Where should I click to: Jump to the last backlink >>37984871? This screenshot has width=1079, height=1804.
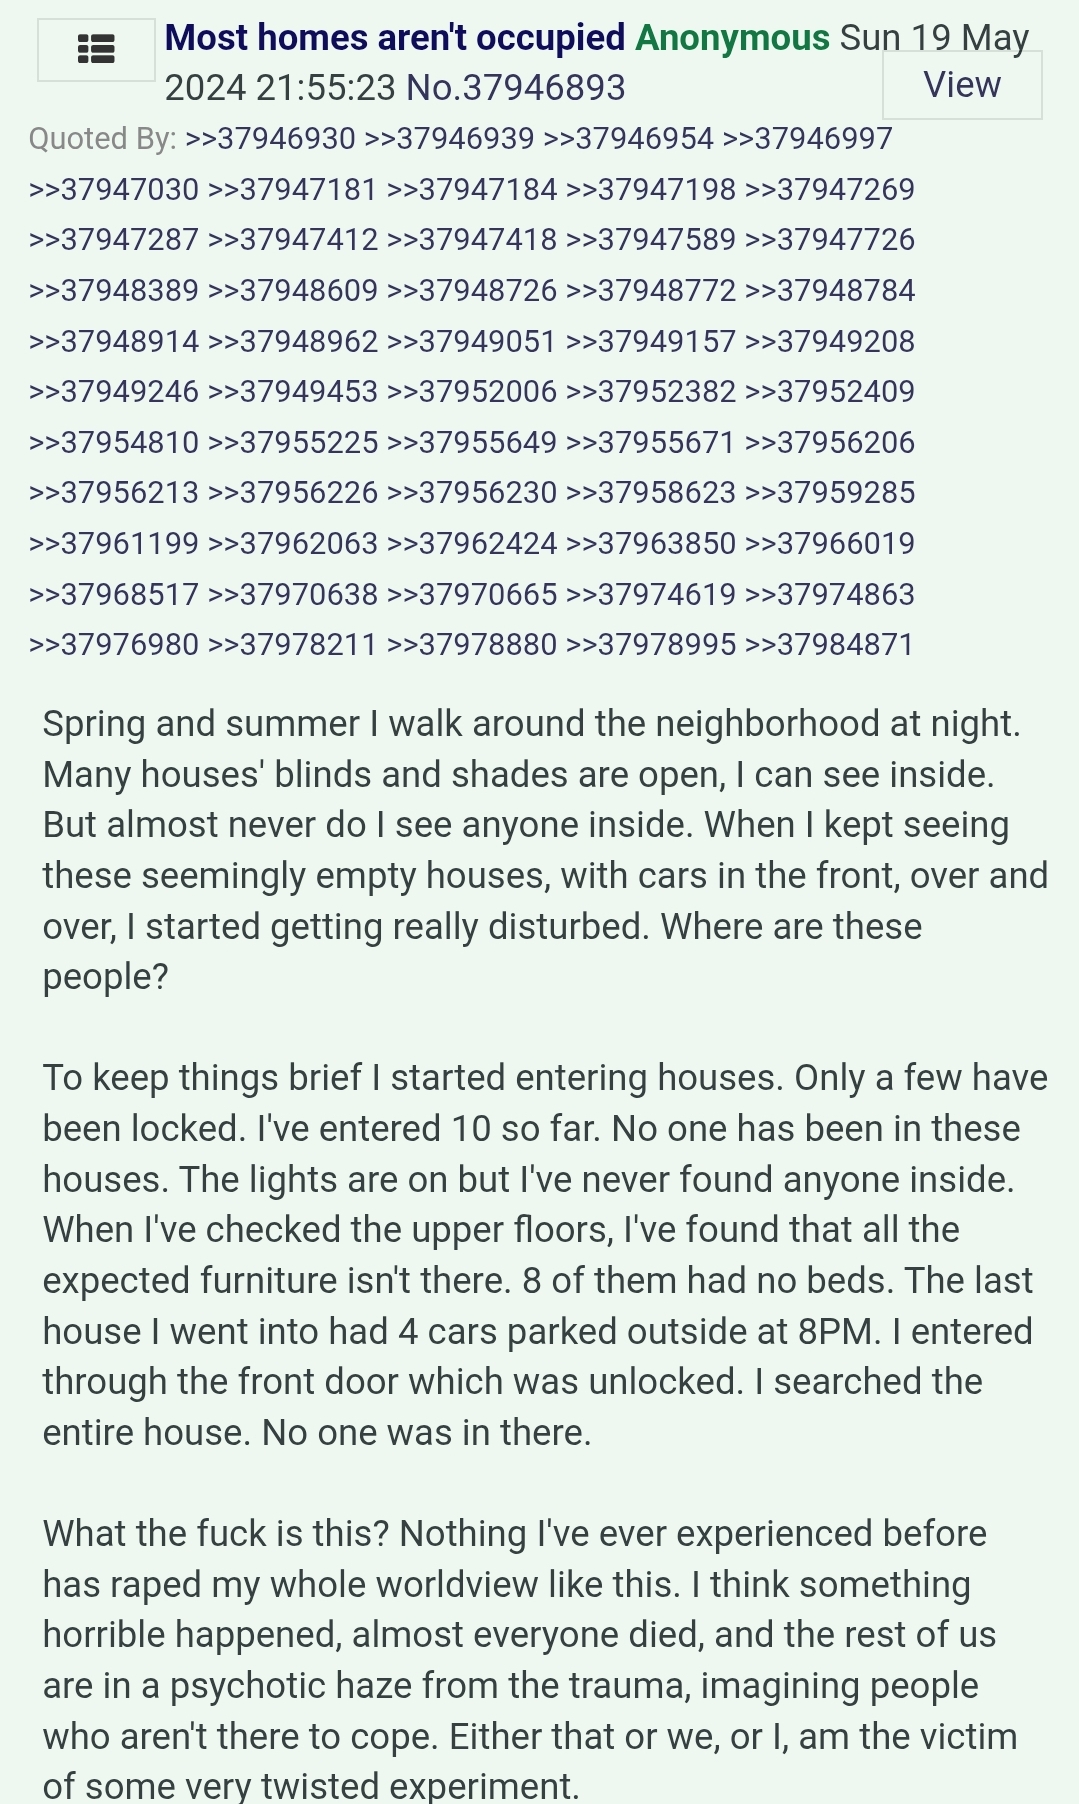tap(830, 644)
